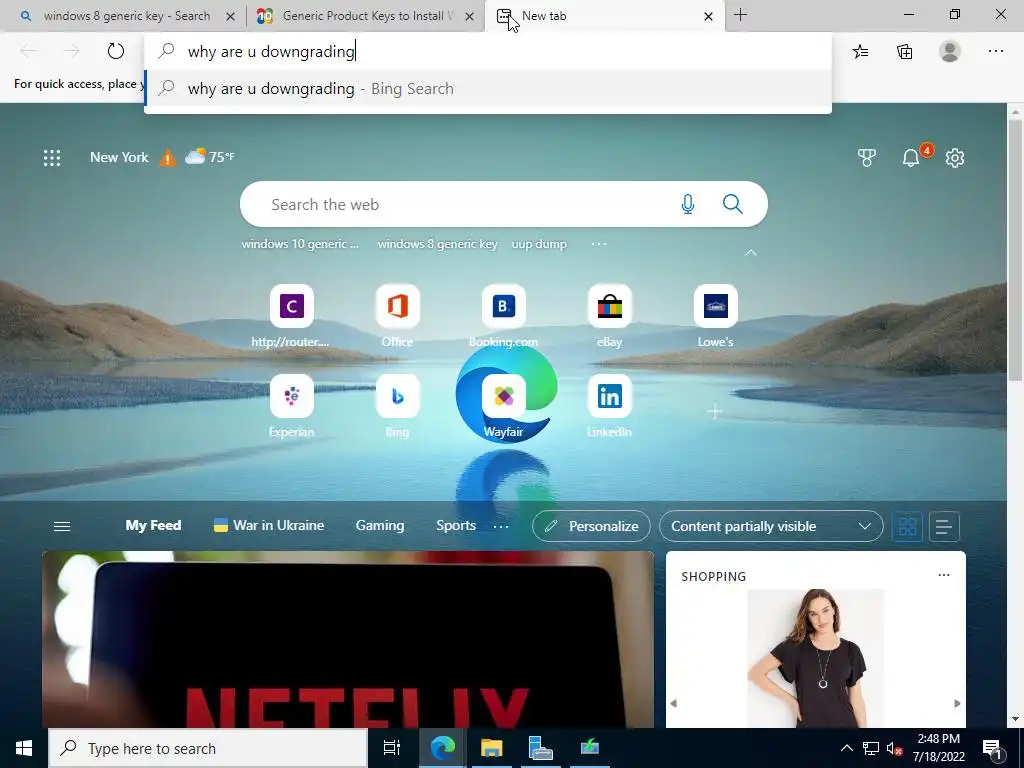Click the 75°F temperature reading
The width and height of the screenshot is (1024, 768).
(221, 157)
